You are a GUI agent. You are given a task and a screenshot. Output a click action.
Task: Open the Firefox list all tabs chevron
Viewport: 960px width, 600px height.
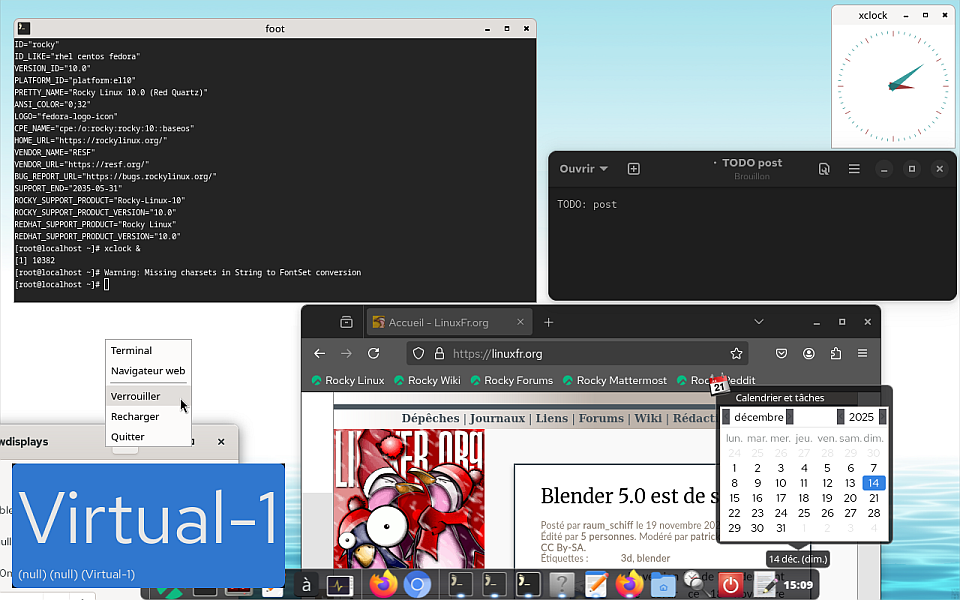tap(759, 322)
